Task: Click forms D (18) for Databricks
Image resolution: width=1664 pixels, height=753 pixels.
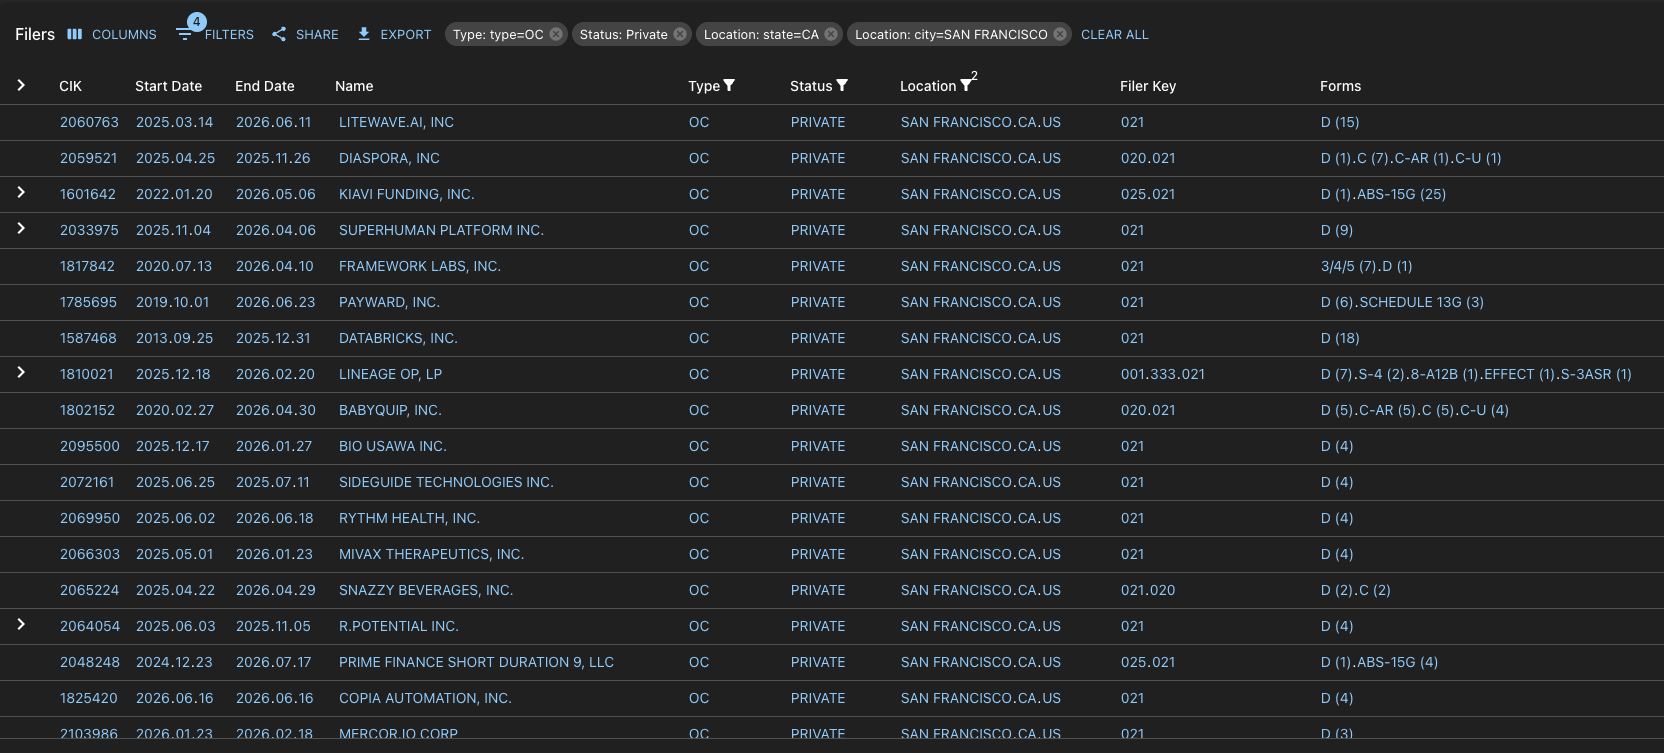Action: coord(1340,338)
